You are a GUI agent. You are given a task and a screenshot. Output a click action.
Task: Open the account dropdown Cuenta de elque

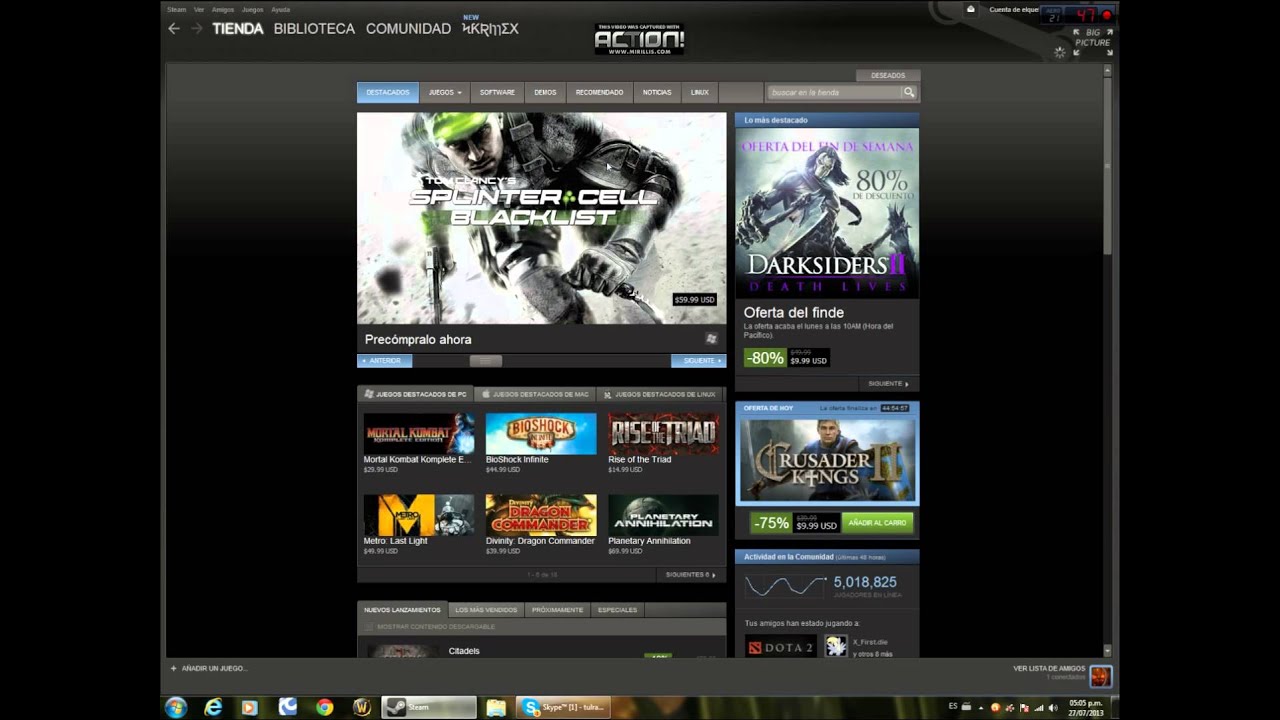click(x=1014, y=10)
